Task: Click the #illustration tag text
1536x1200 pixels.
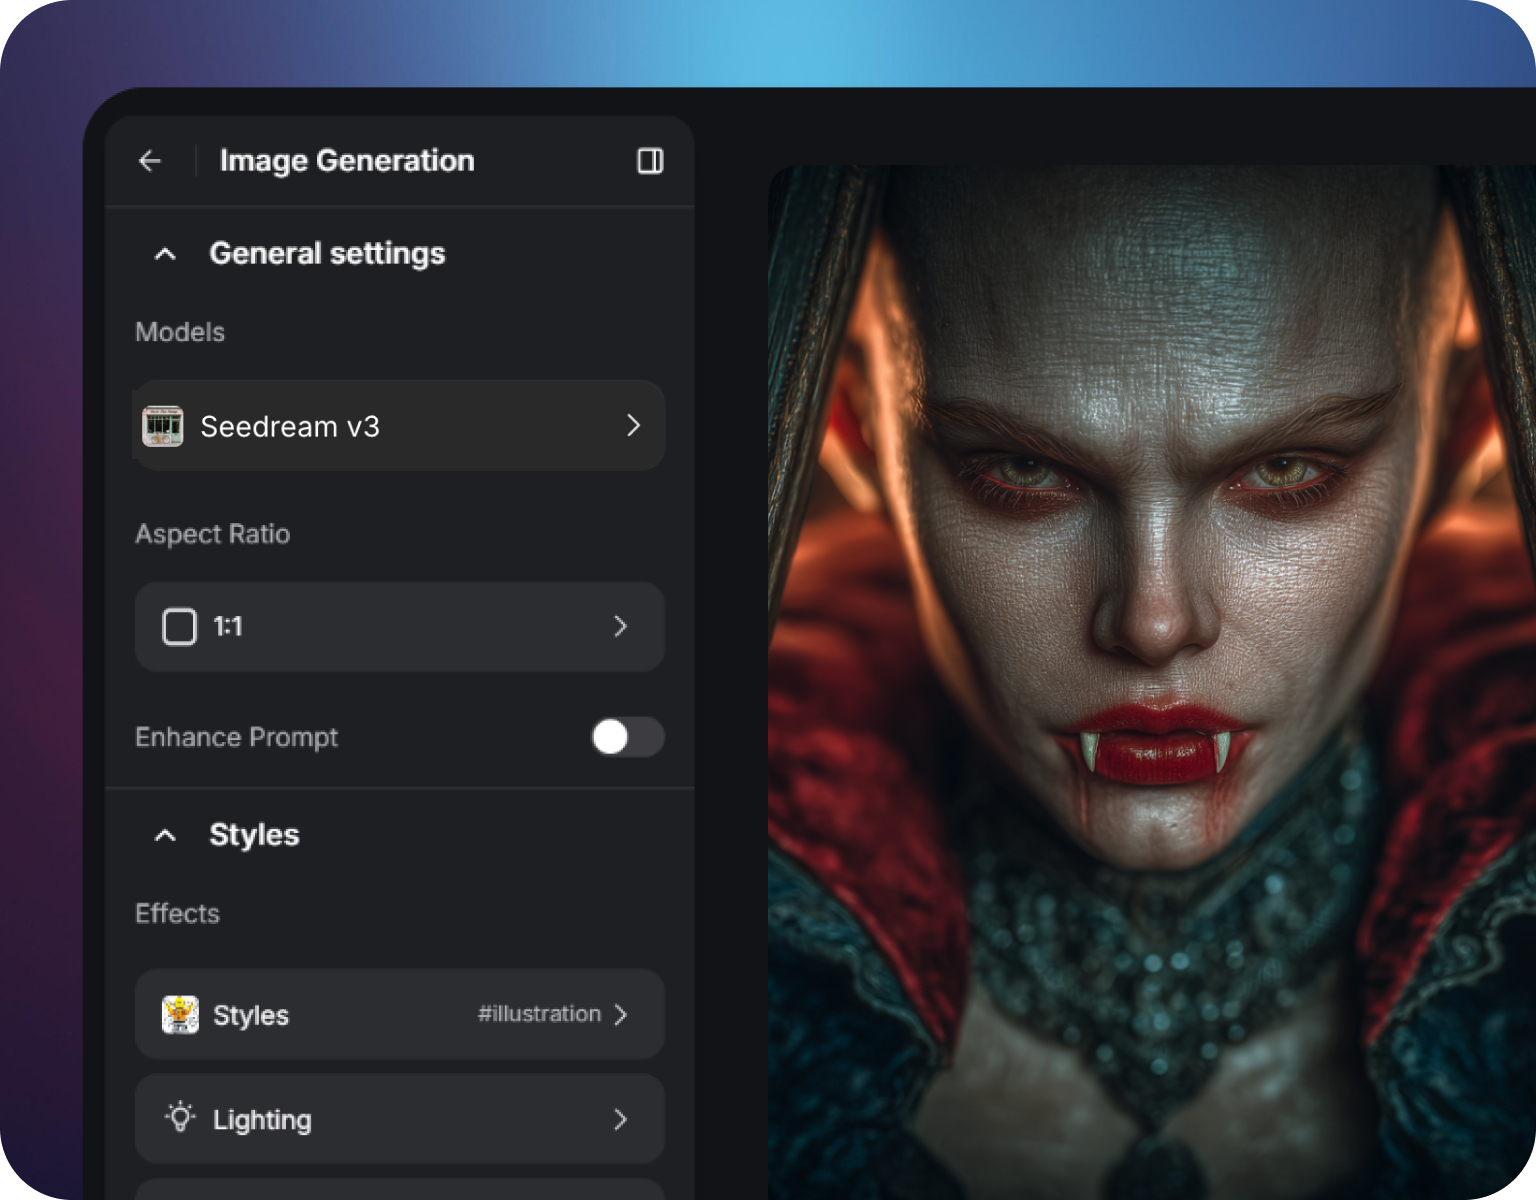Action: coord(539,1014)
